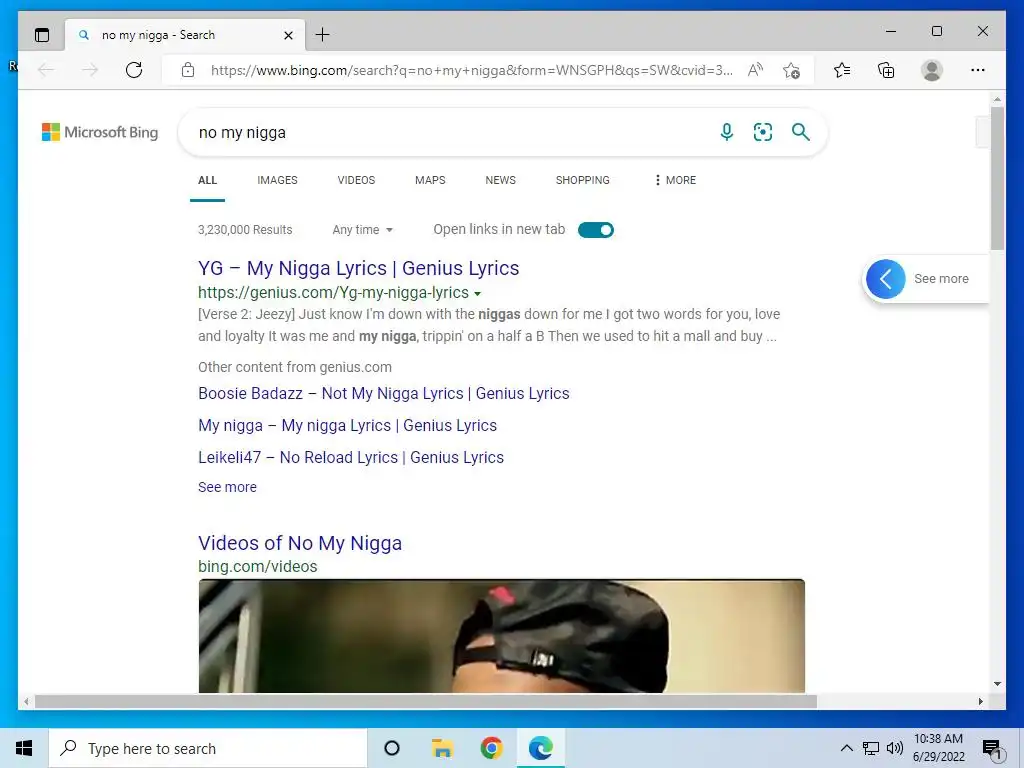Open 'My nigga – My nigga Lyrics' link

(347, 426)
